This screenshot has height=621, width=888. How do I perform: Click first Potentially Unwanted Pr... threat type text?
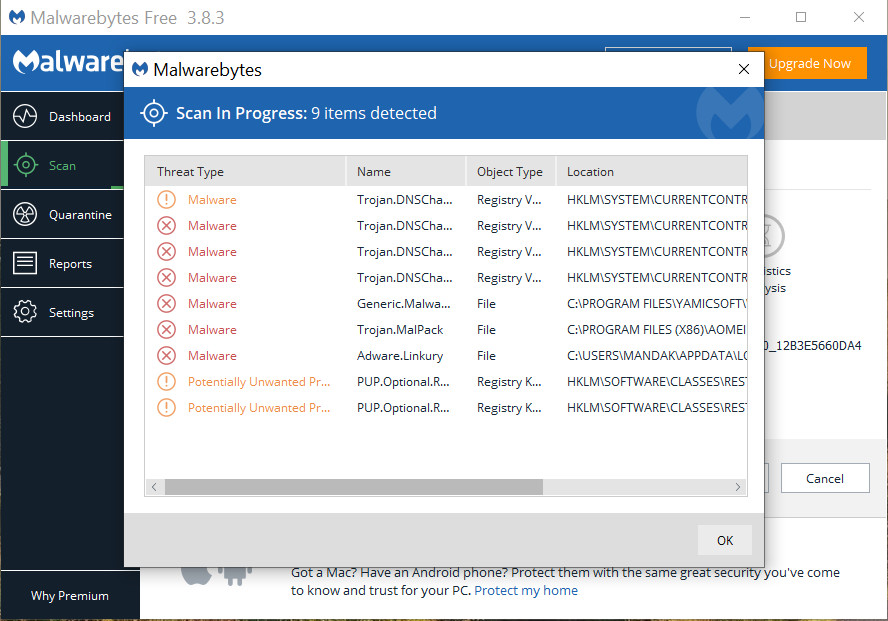259,382
